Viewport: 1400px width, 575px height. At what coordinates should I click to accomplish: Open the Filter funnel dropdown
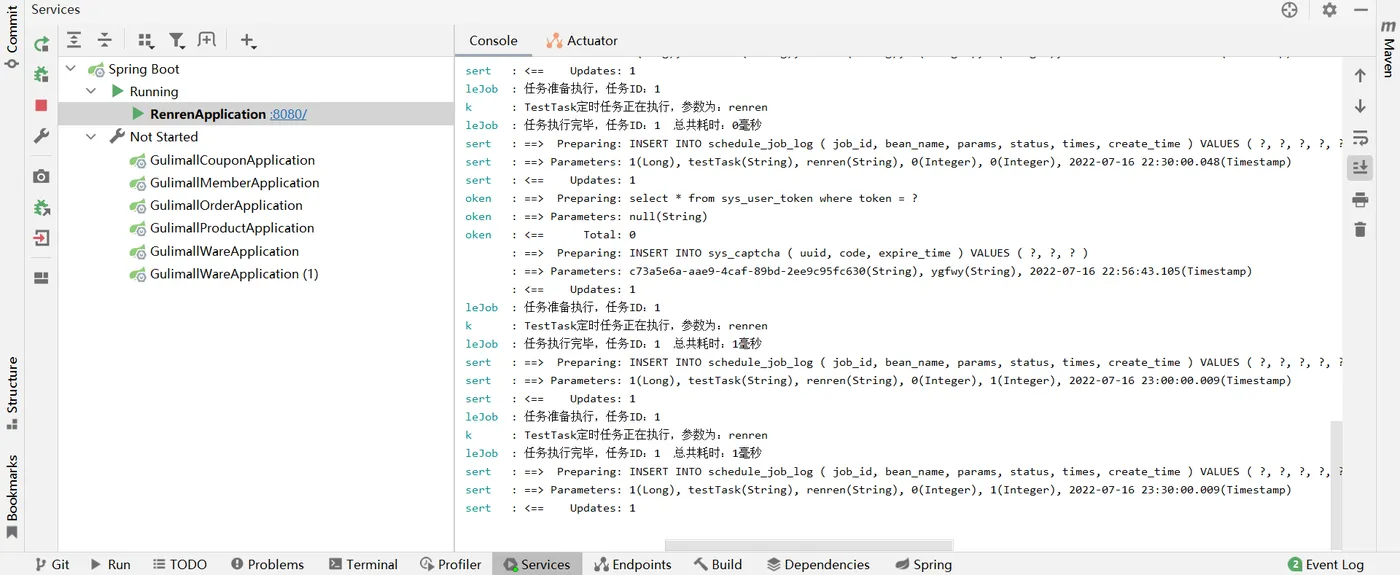[177, 40]
